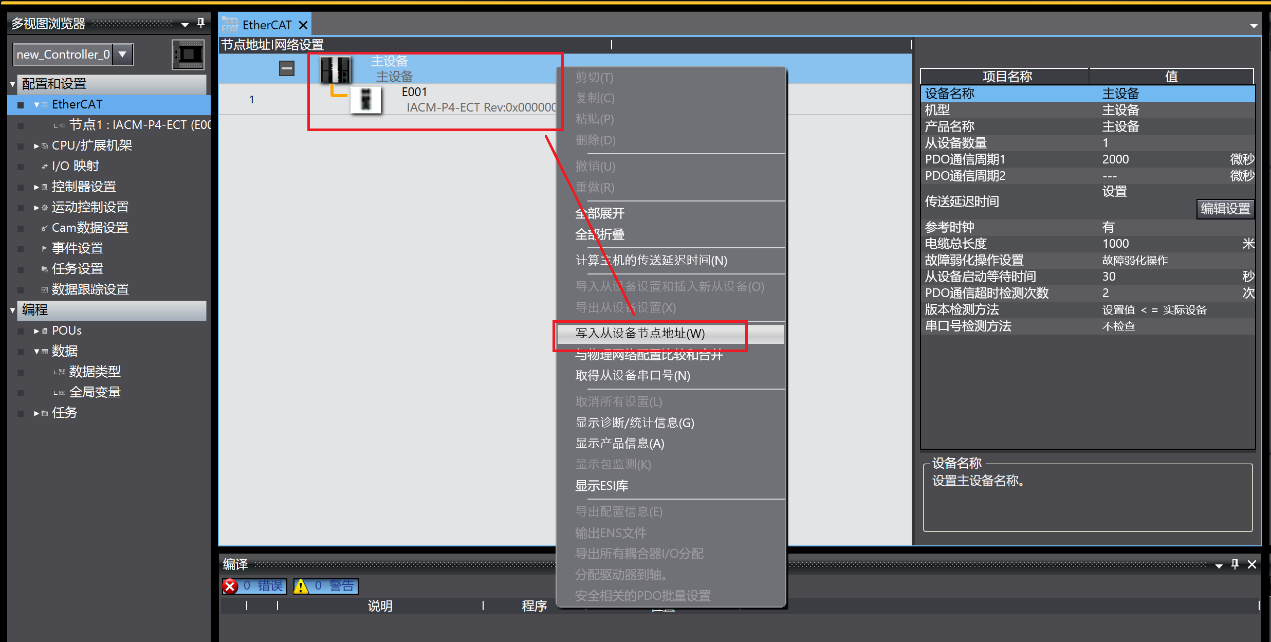Collapse the 数据 tree node
Viewport: 1271px width, 642px height.
(x=35, y=350)
